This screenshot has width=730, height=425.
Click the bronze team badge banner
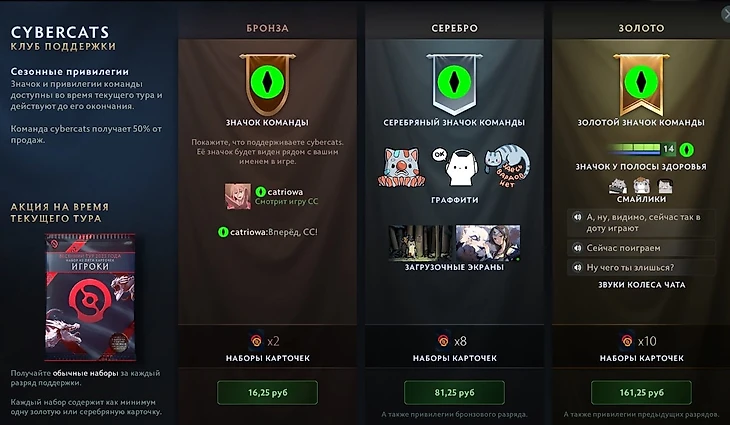pyautogui.click(x=267, y=84)
